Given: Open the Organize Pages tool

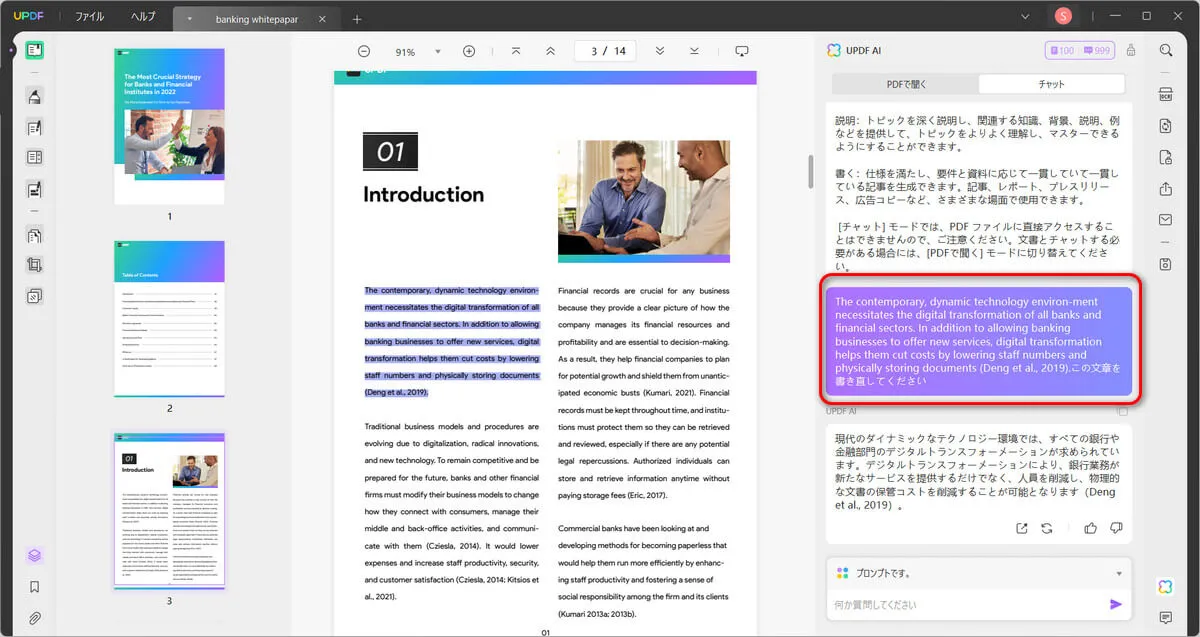Looking at the screenshot, I should point(35,236).
